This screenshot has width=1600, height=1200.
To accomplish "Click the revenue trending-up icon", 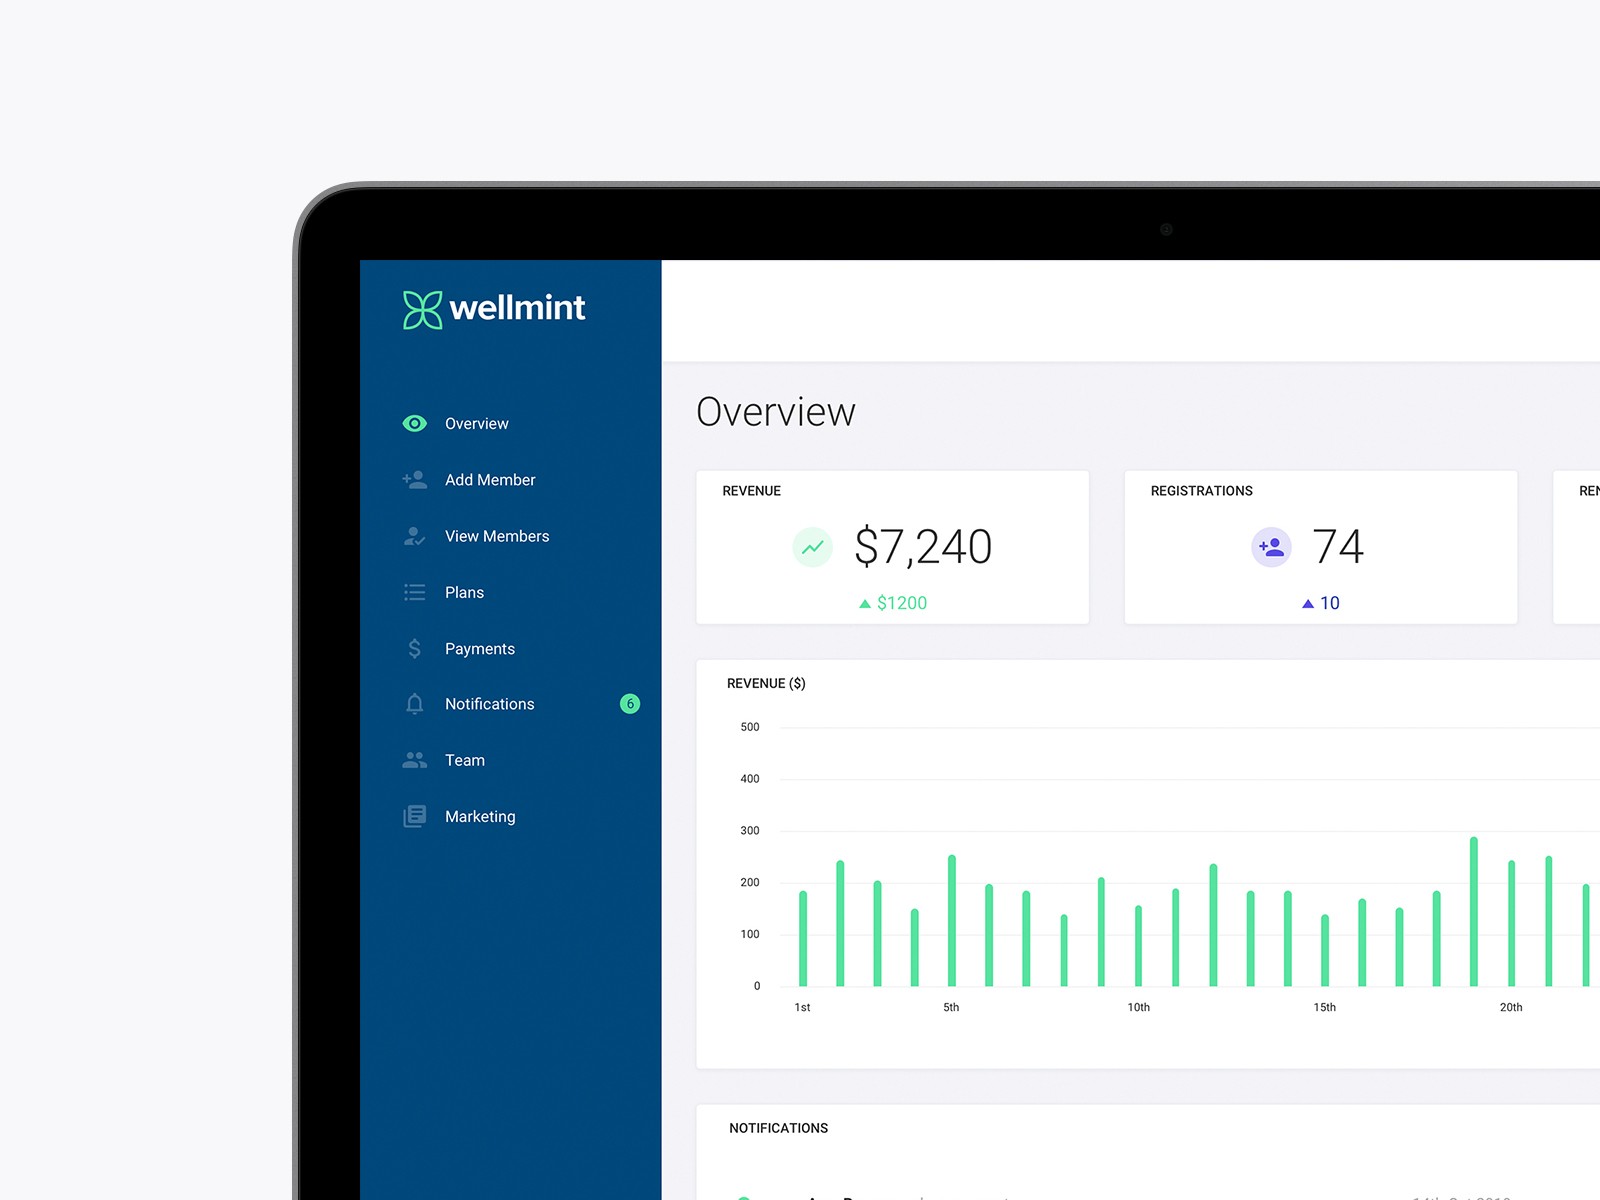I will click(x=813, y=547).
